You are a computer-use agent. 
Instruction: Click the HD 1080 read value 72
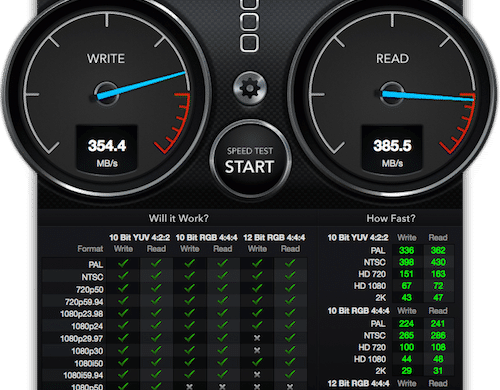tap(438, 286)
